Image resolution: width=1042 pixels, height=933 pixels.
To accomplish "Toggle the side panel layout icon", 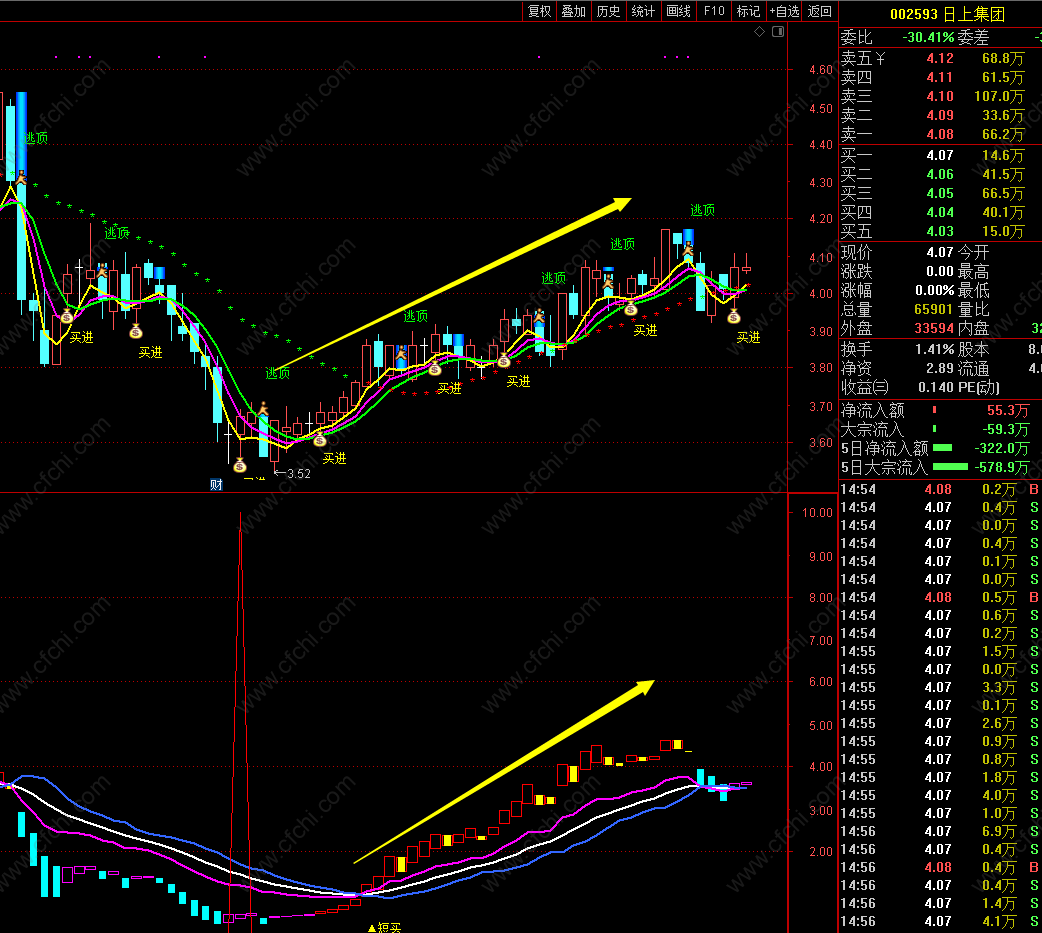I will [778, 32].
